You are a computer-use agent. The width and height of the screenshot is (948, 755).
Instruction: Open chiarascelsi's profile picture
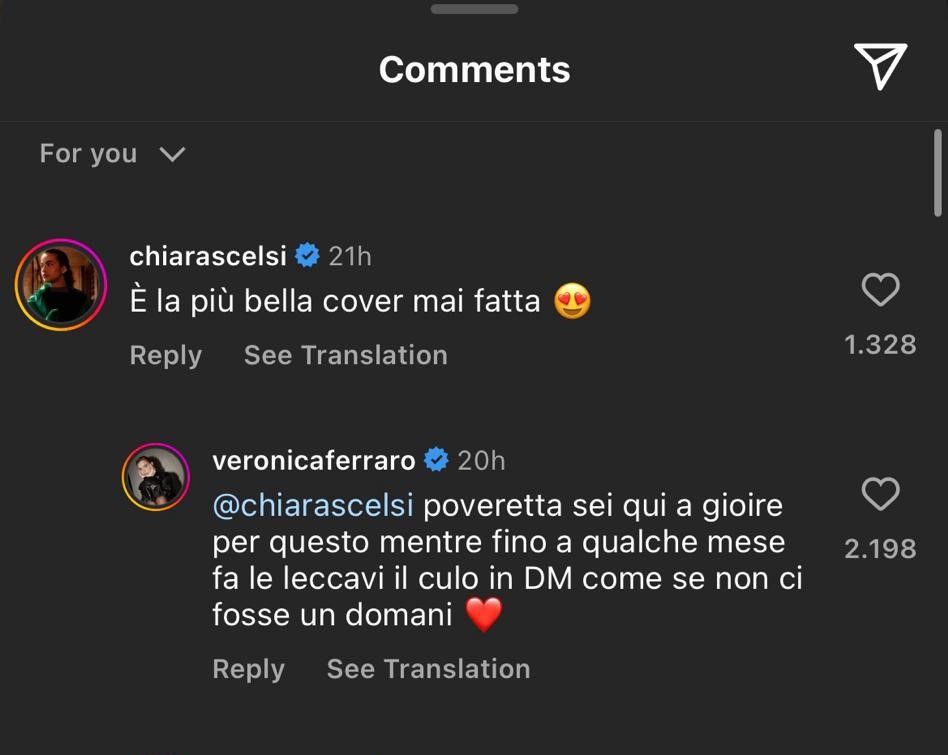61,285
